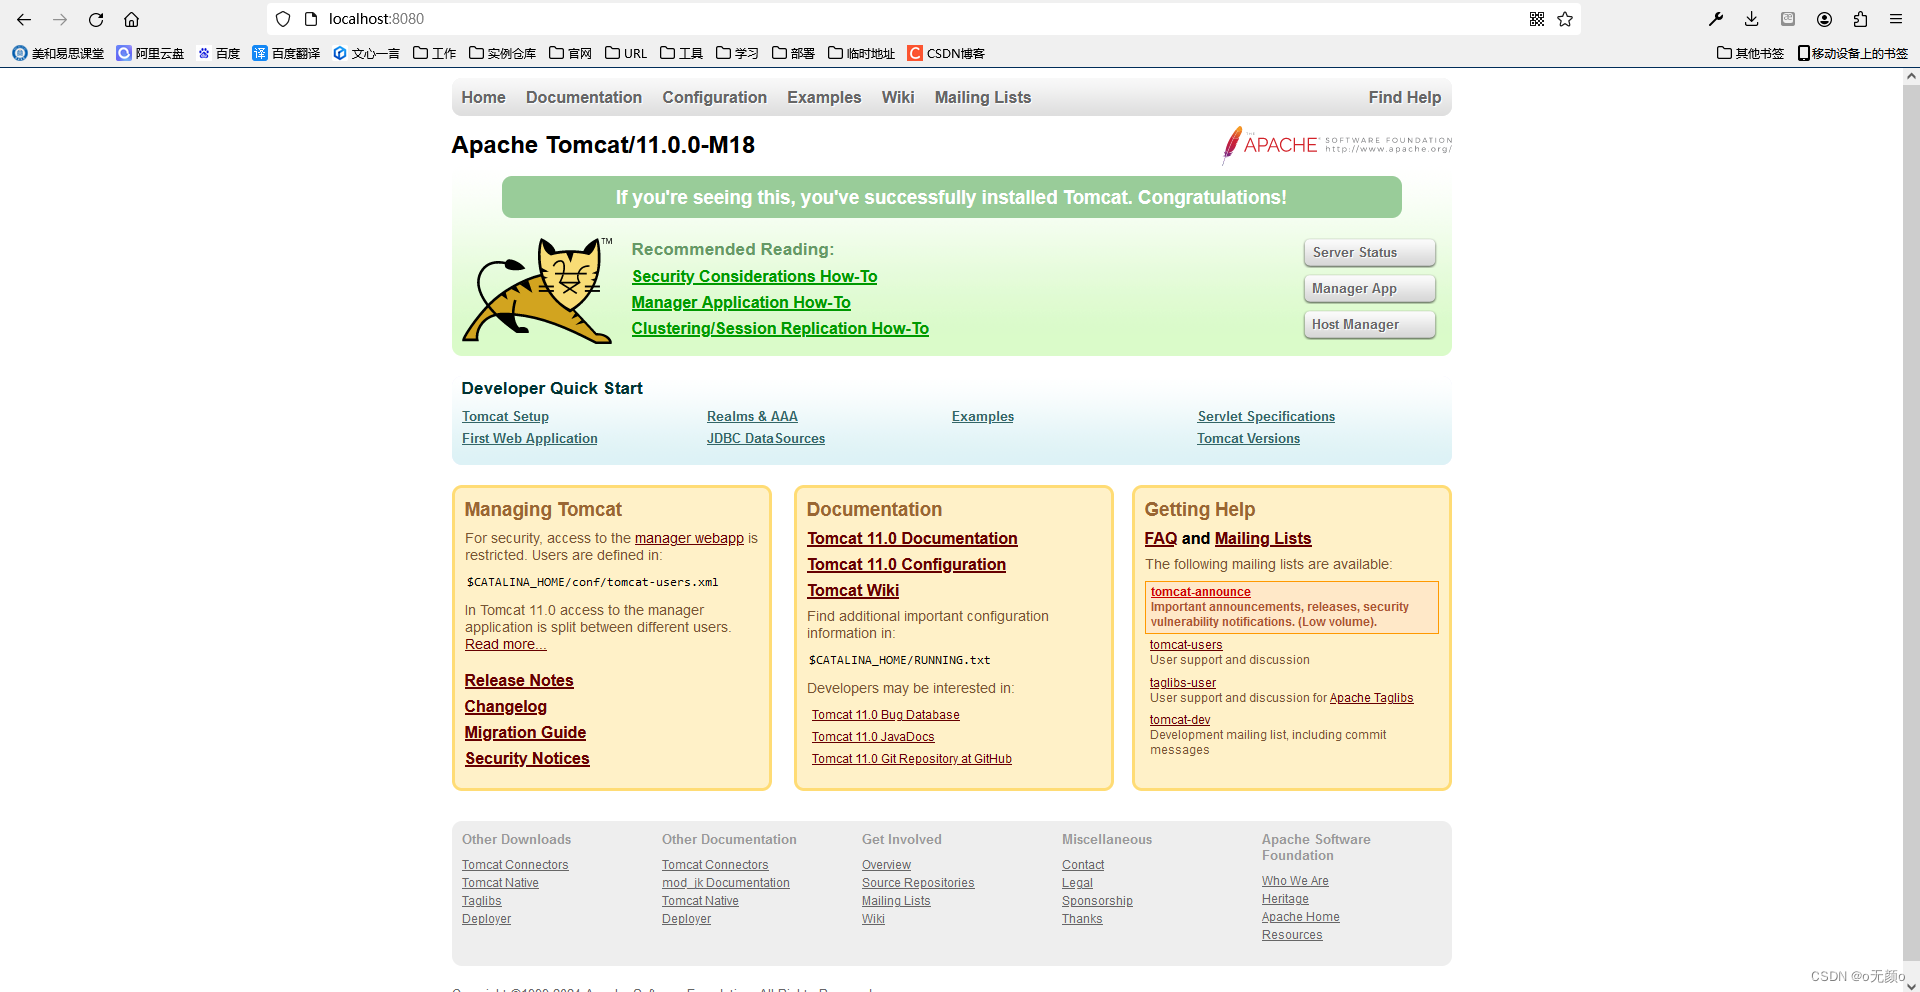The height and width of the screenshot is (992, 1920).
Task: Bookmark this page using the star icon
Action: click(x=1565, y=19)
